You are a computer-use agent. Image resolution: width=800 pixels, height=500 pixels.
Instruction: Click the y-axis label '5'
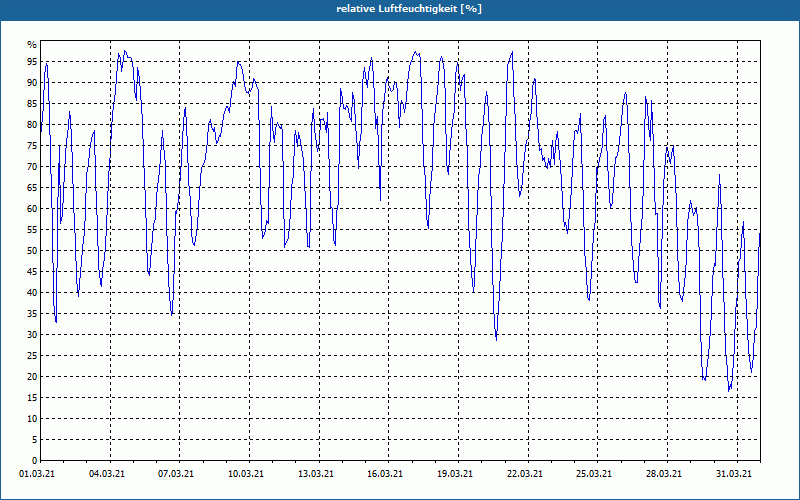tap(35, 440)
